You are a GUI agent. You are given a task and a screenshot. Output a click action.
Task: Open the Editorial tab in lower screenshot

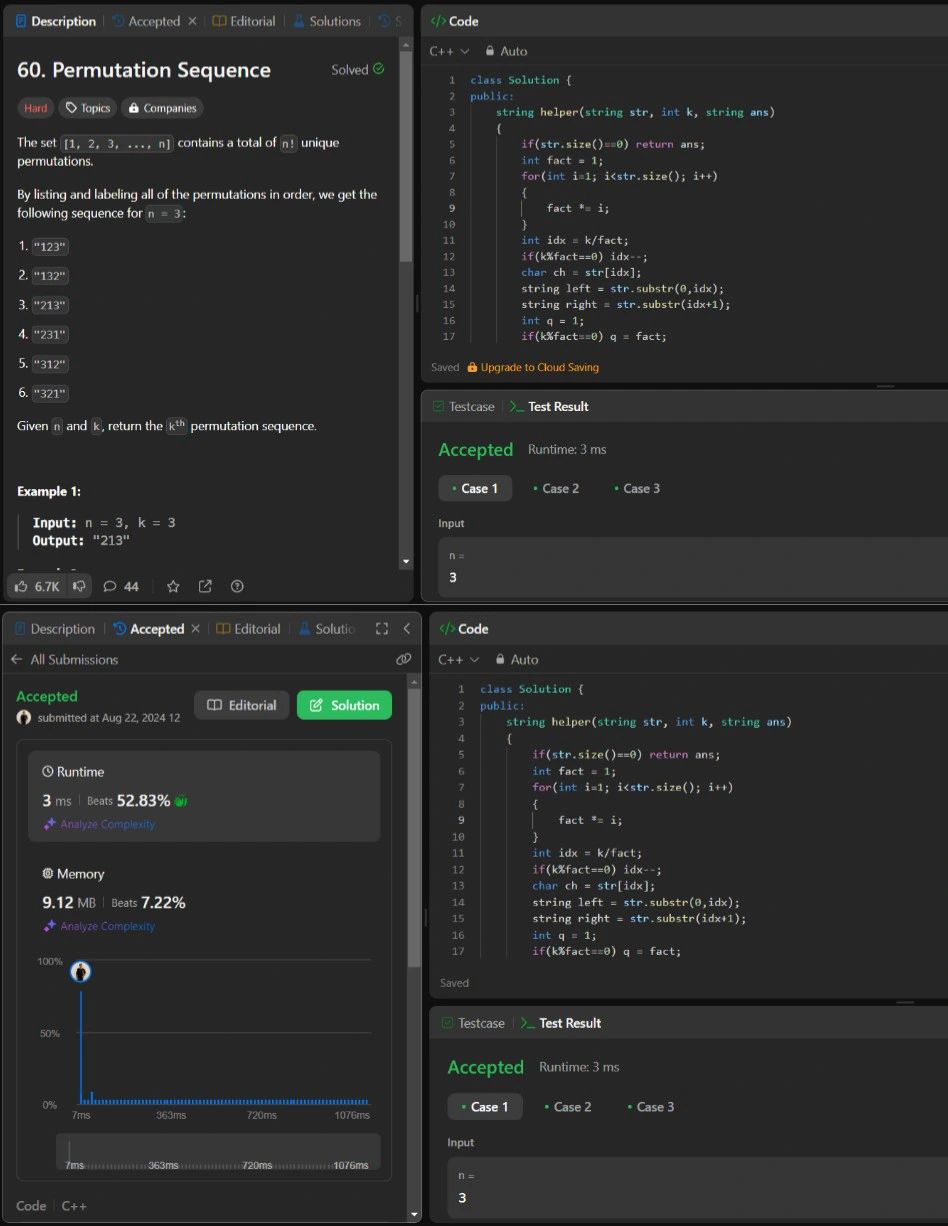tap(248, 629)
